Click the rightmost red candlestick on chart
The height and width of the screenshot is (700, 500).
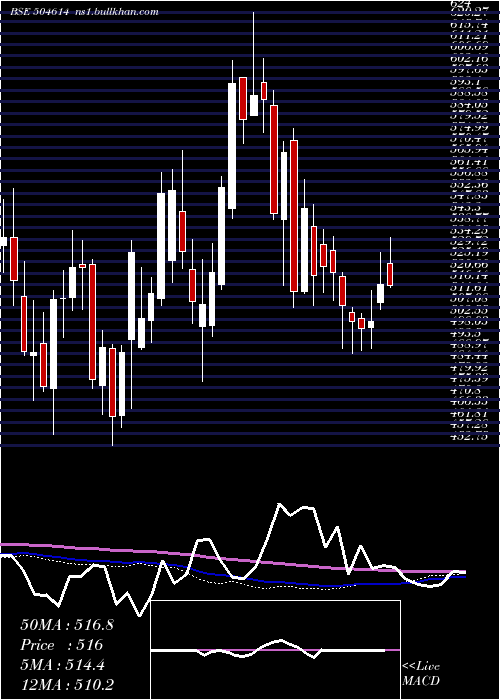click(390, 274)
